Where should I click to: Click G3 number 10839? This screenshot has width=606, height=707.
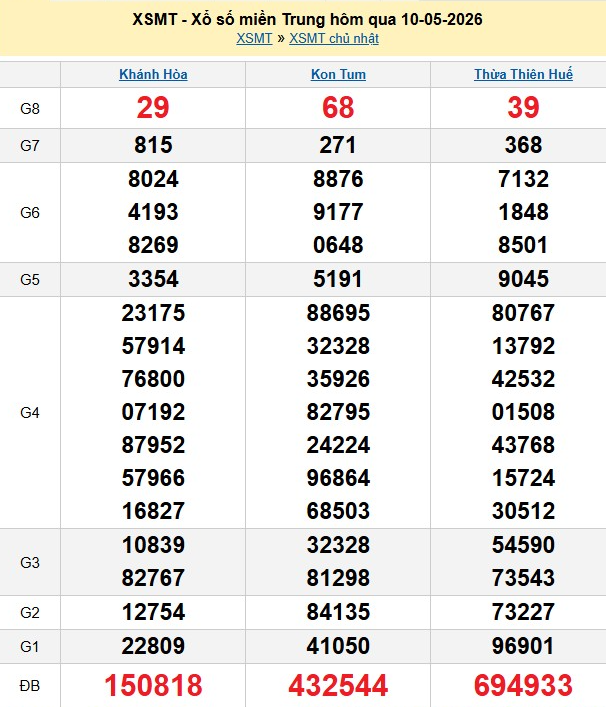(x=153, y=545)
